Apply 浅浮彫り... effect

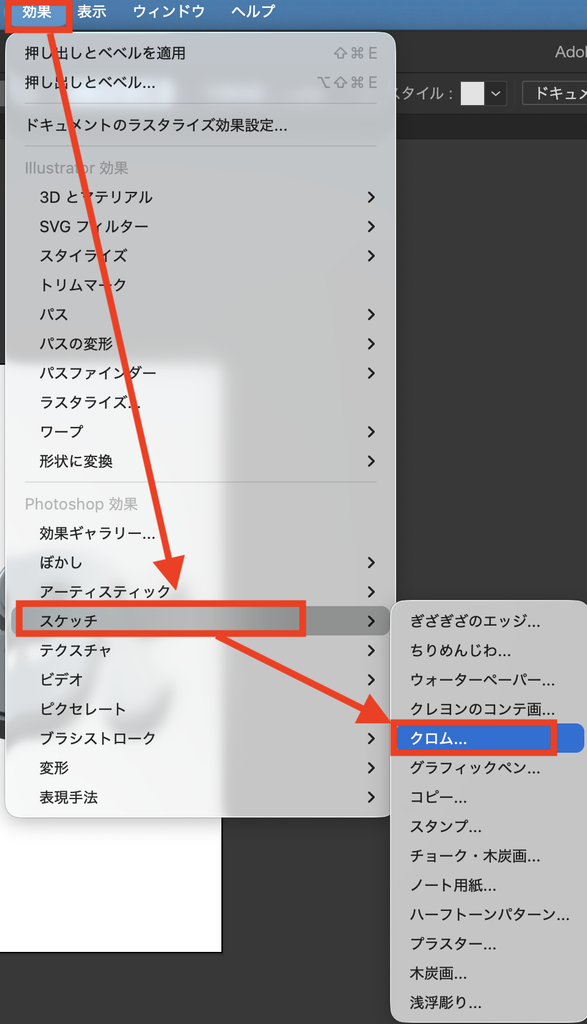click(x=490, y=1002)
